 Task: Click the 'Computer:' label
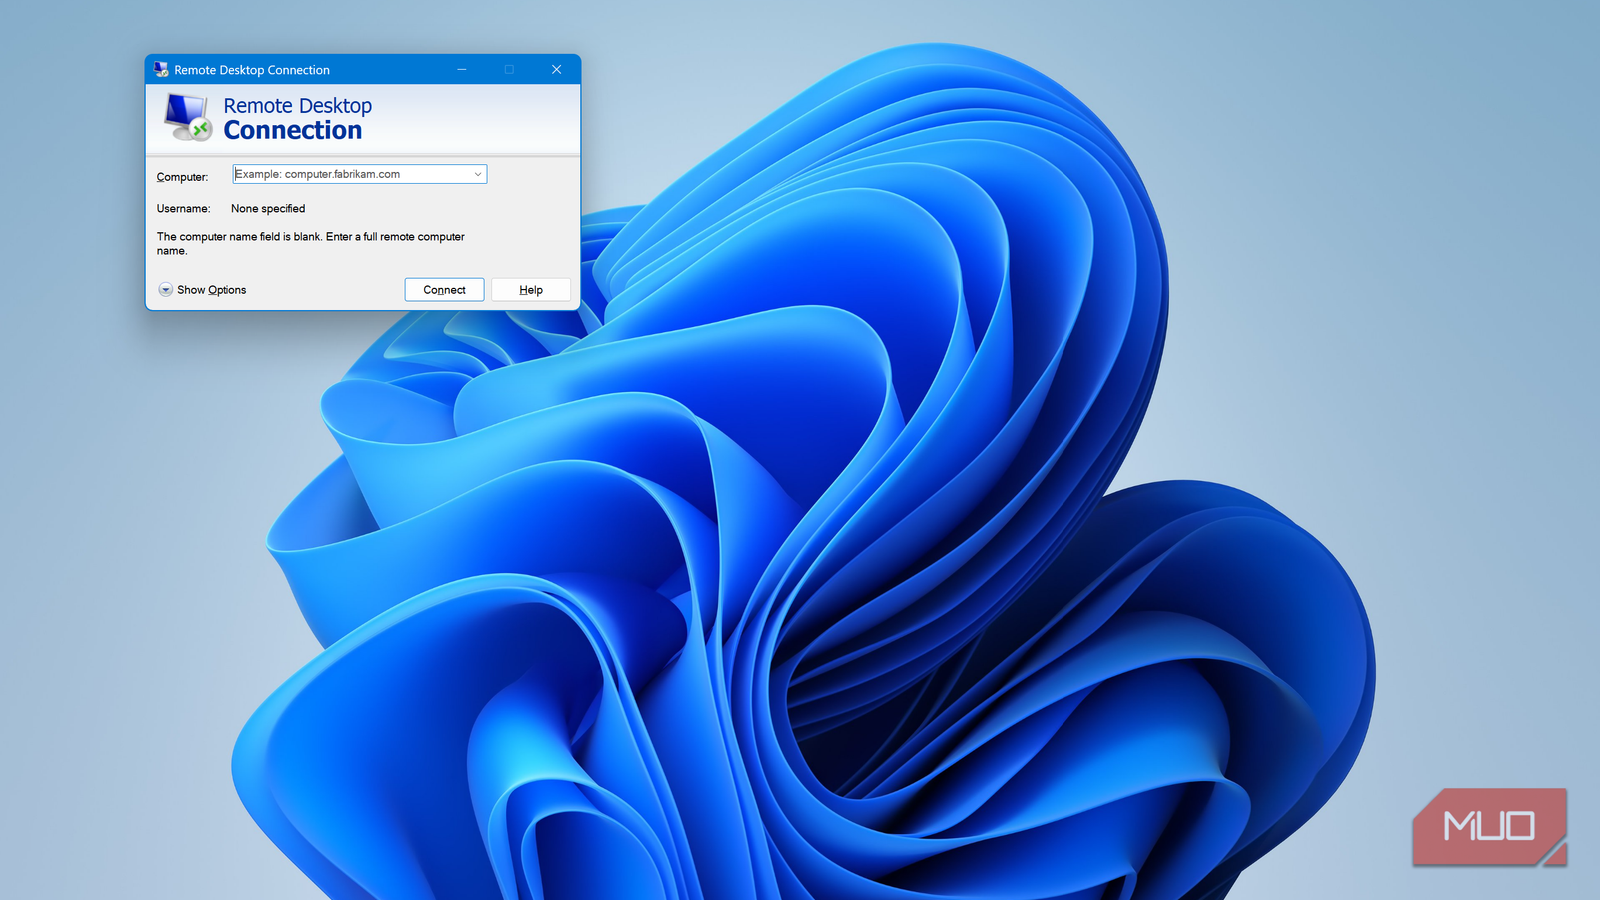pyautogui.click(x=182, y=177)
